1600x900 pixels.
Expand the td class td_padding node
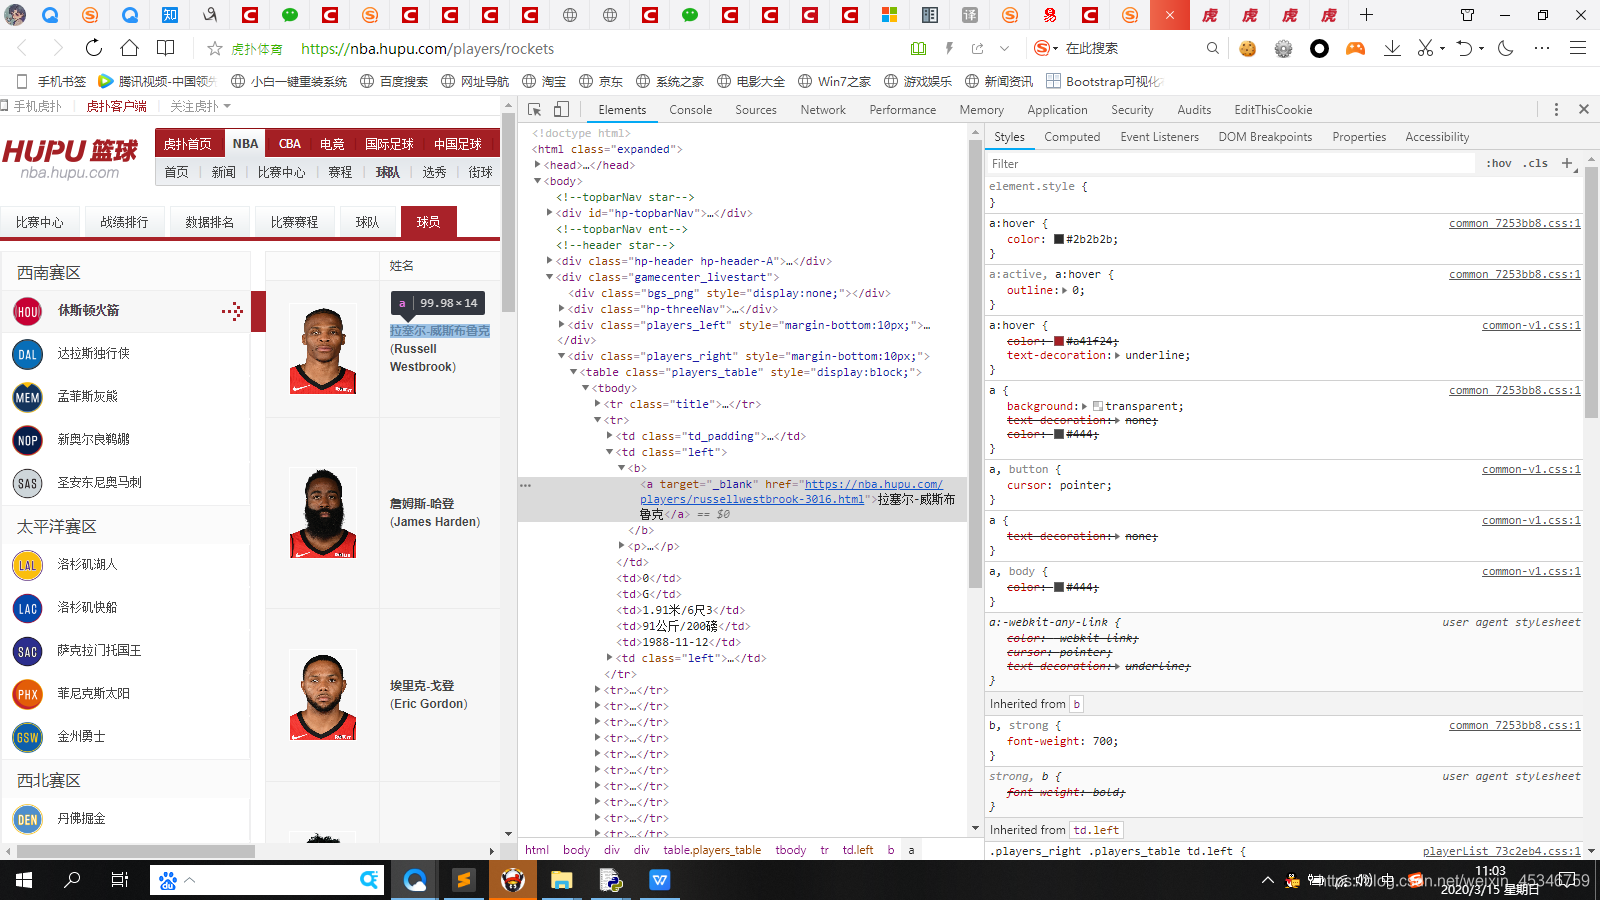point(610,436)
